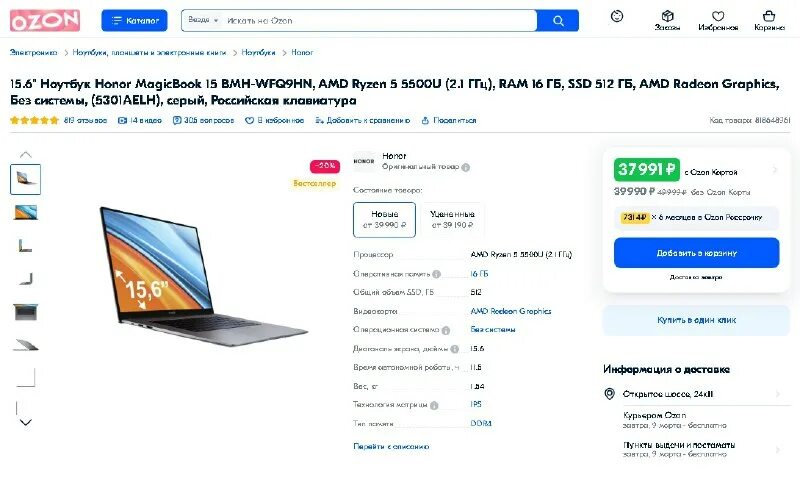Open the Везде search scope dropdown
800x491 pixels.
click(x=203, y=20)
